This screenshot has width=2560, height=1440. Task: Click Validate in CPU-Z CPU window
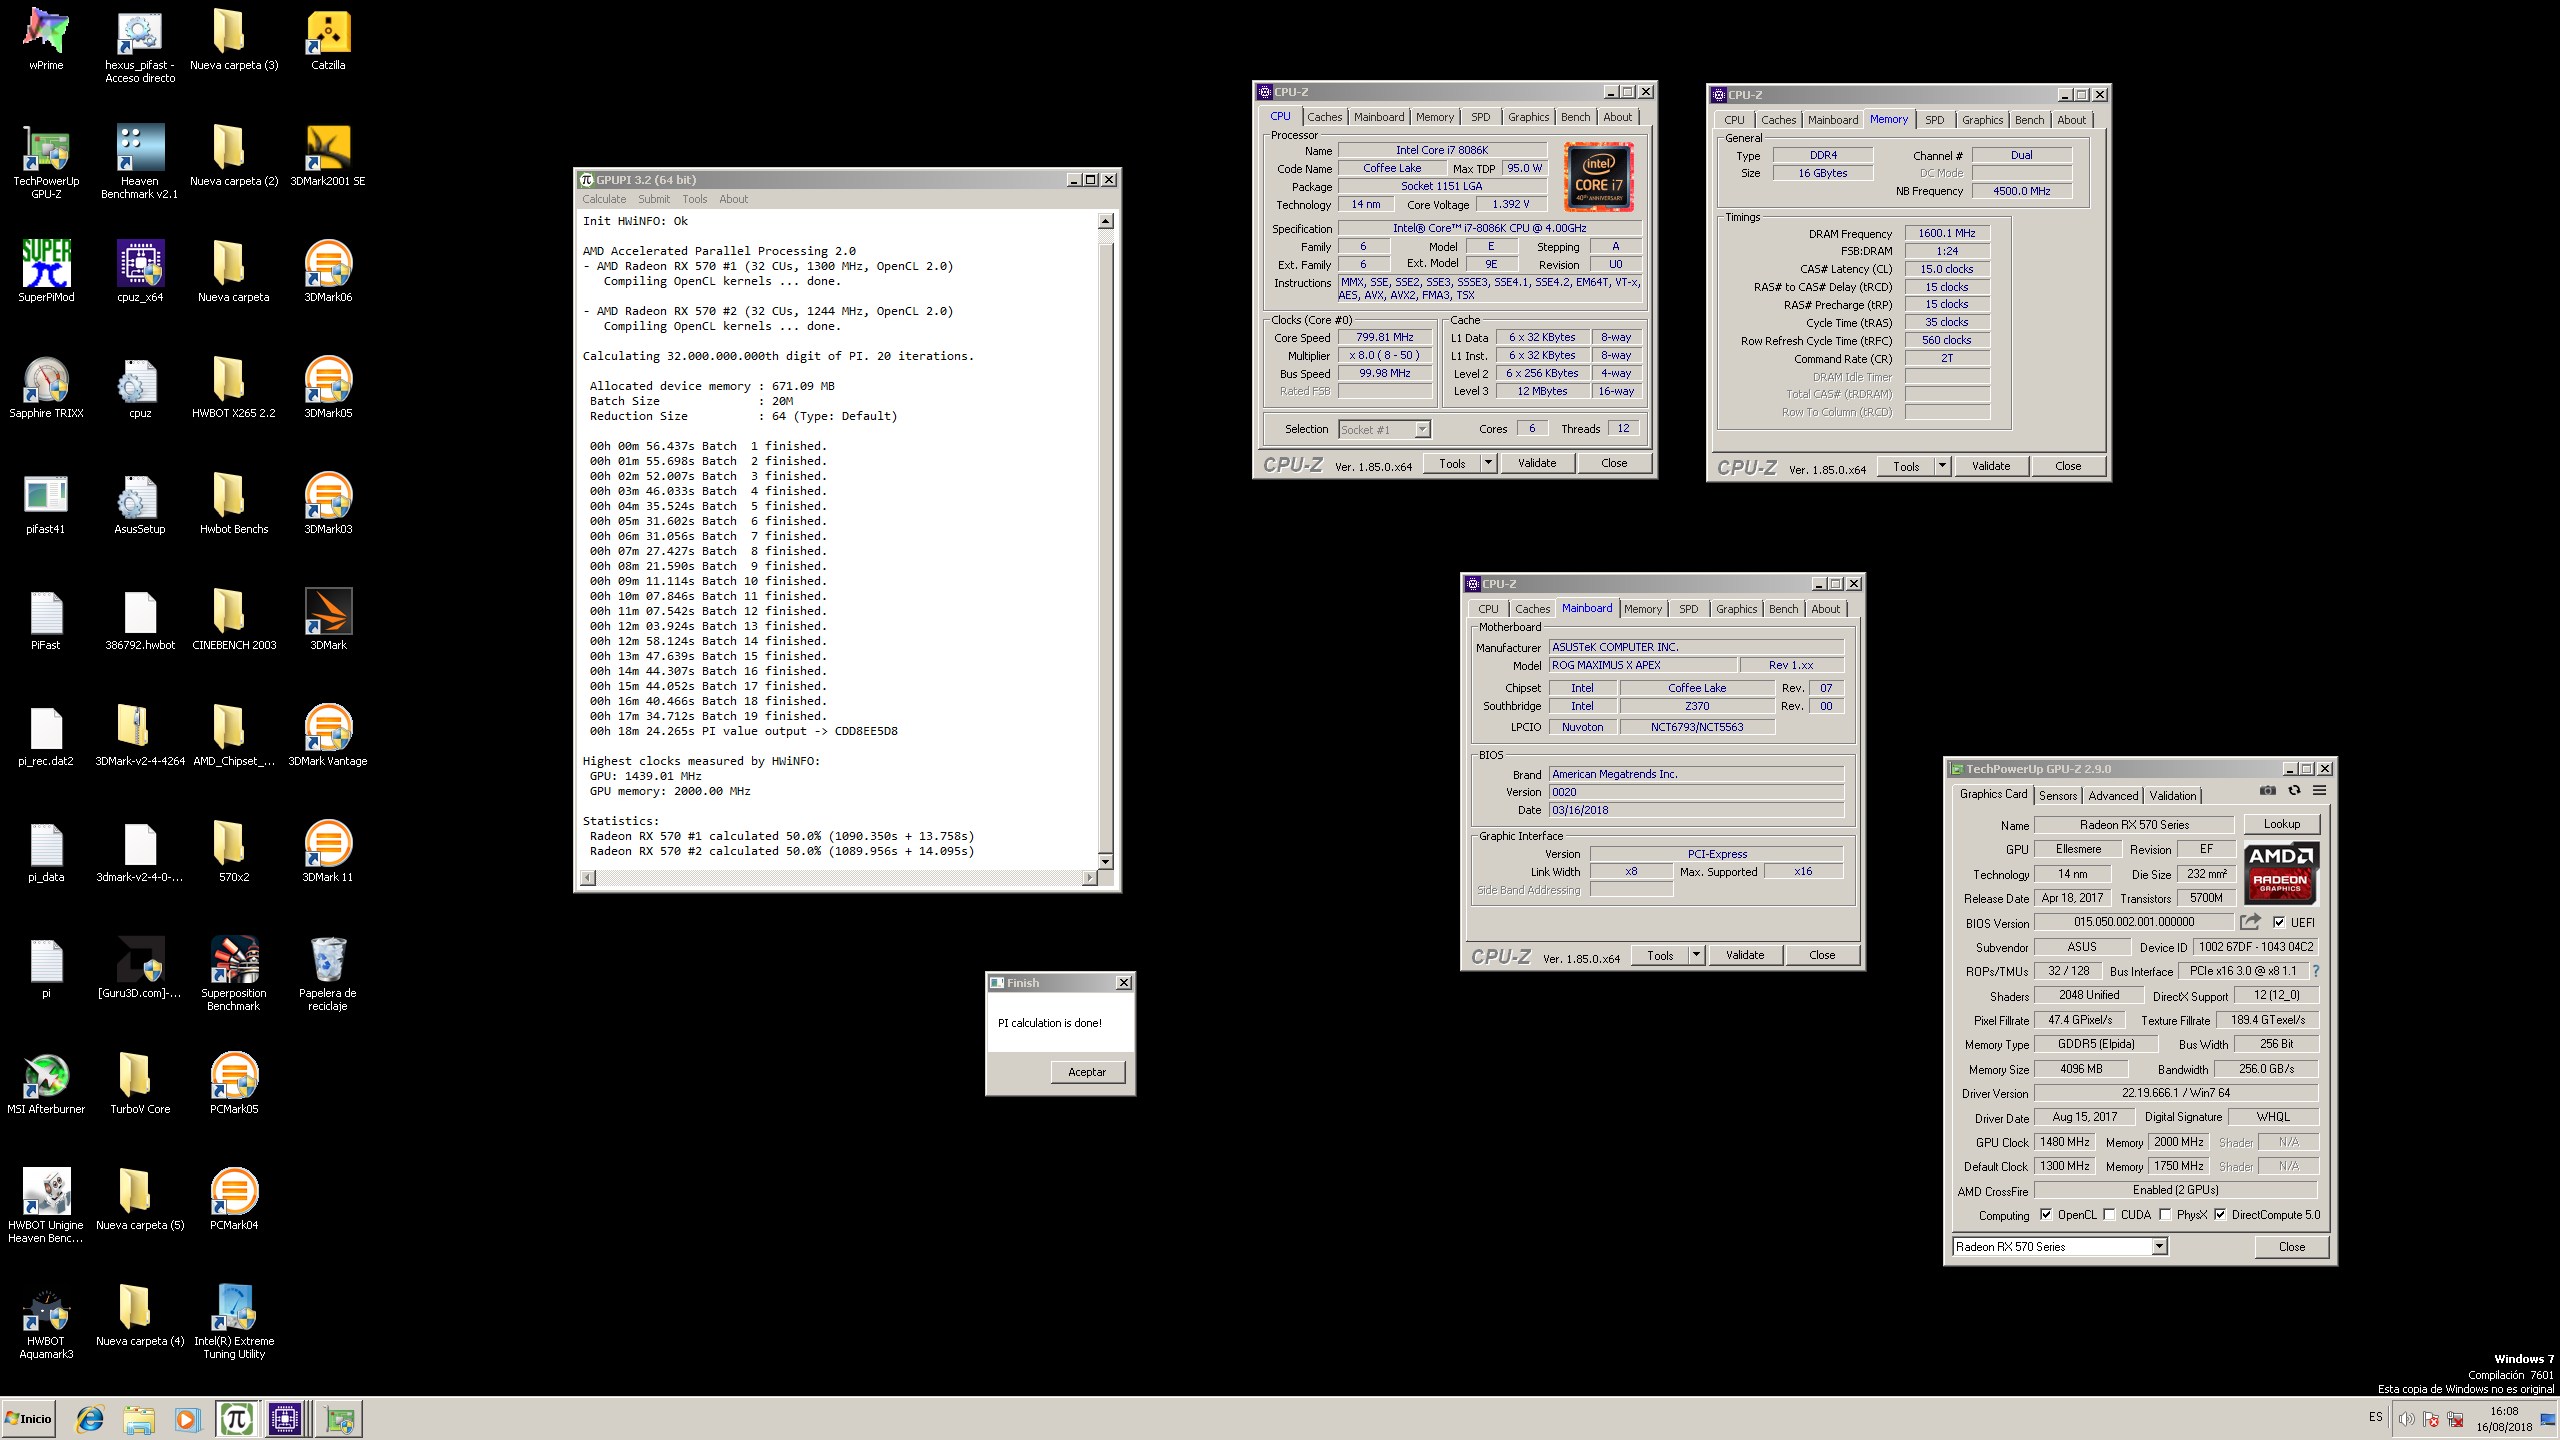click(x=1537, y=463)
